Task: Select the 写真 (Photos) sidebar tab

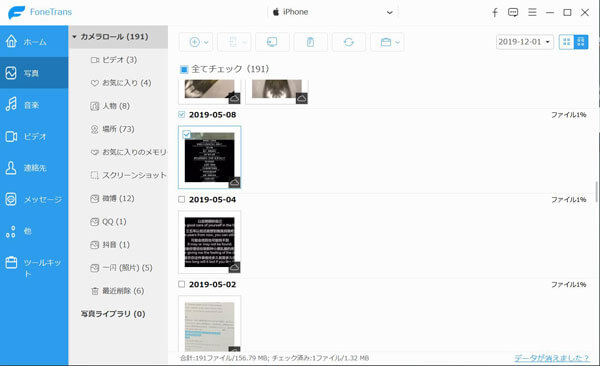Action: click(x=34, y=73)
